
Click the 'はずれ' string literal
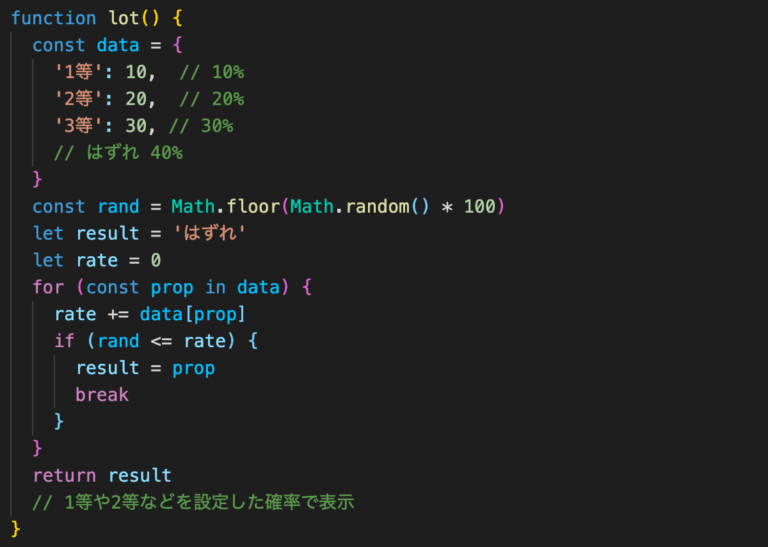point(210,234)
